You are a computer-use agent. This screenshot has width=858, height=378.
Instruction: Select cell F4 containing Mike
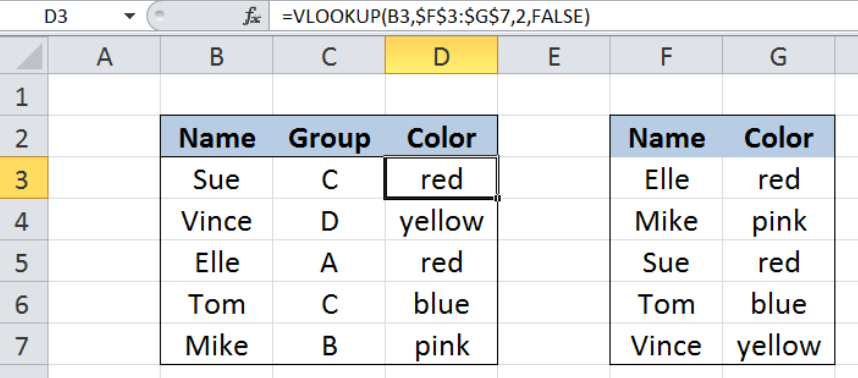(x=666, y=219)
